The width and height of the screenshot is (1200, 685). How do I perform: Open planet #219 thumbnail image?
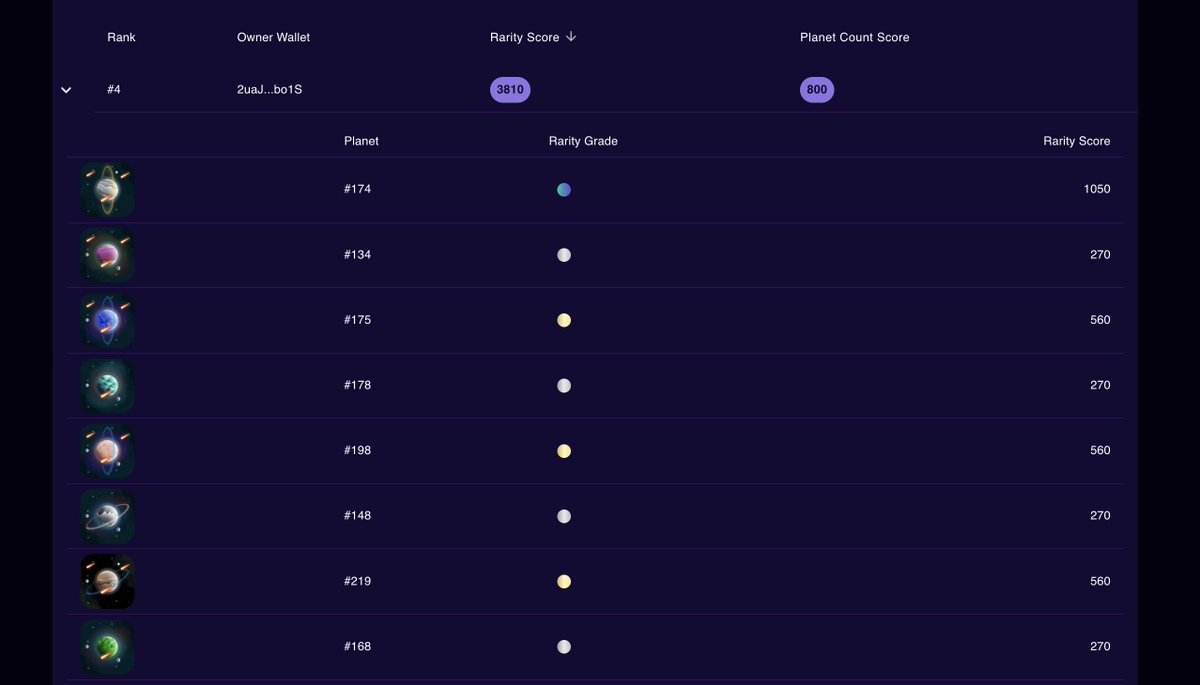(x=107, y=582)
